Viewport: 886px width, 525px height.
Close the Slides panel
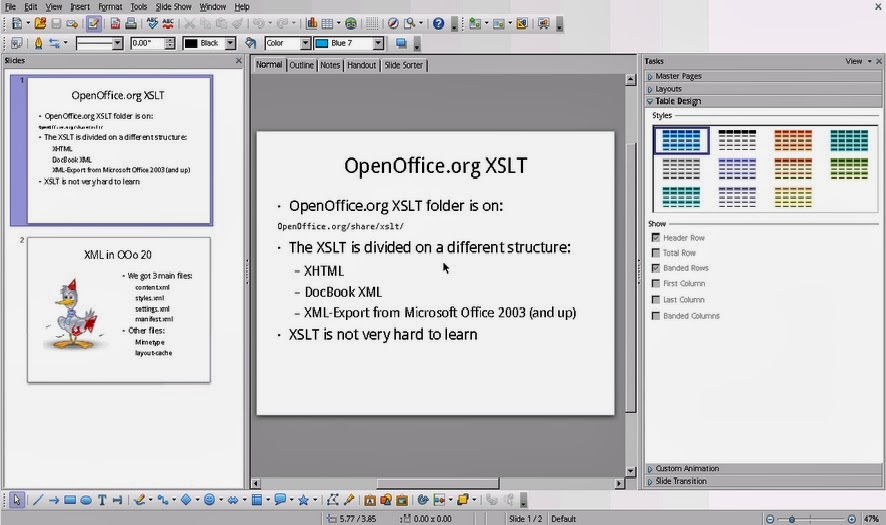coord(238,60)
